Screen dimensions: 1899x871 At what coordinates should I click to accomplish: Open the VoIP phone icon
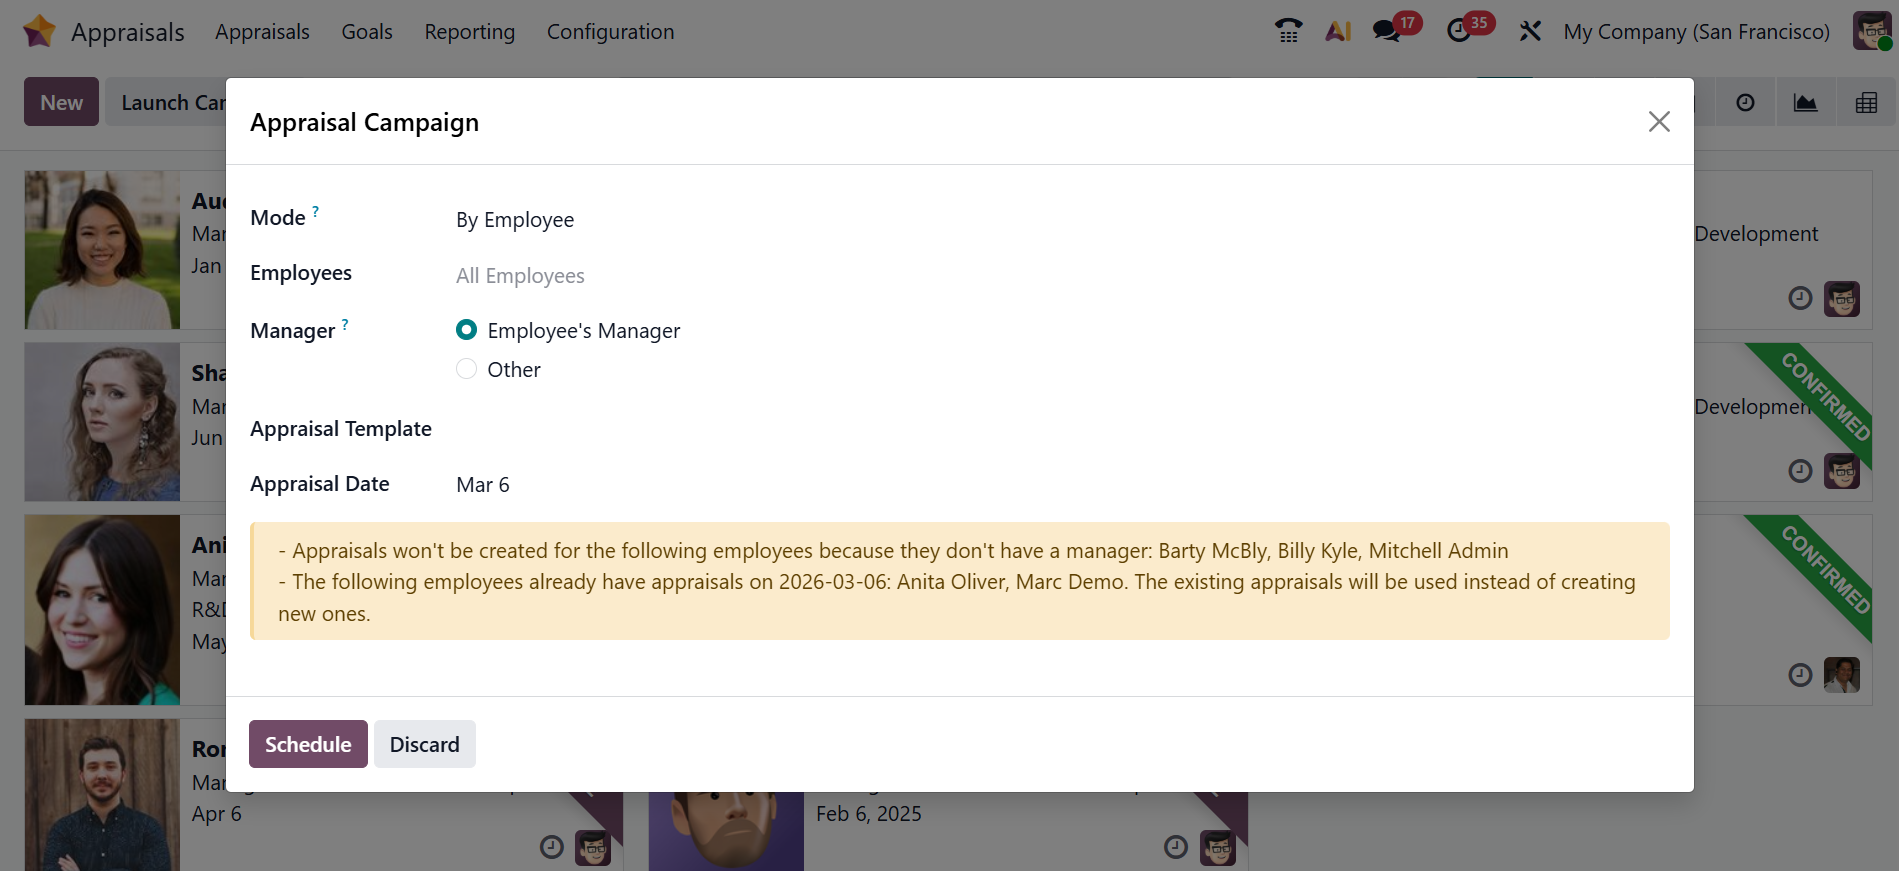click(1288, 31)
